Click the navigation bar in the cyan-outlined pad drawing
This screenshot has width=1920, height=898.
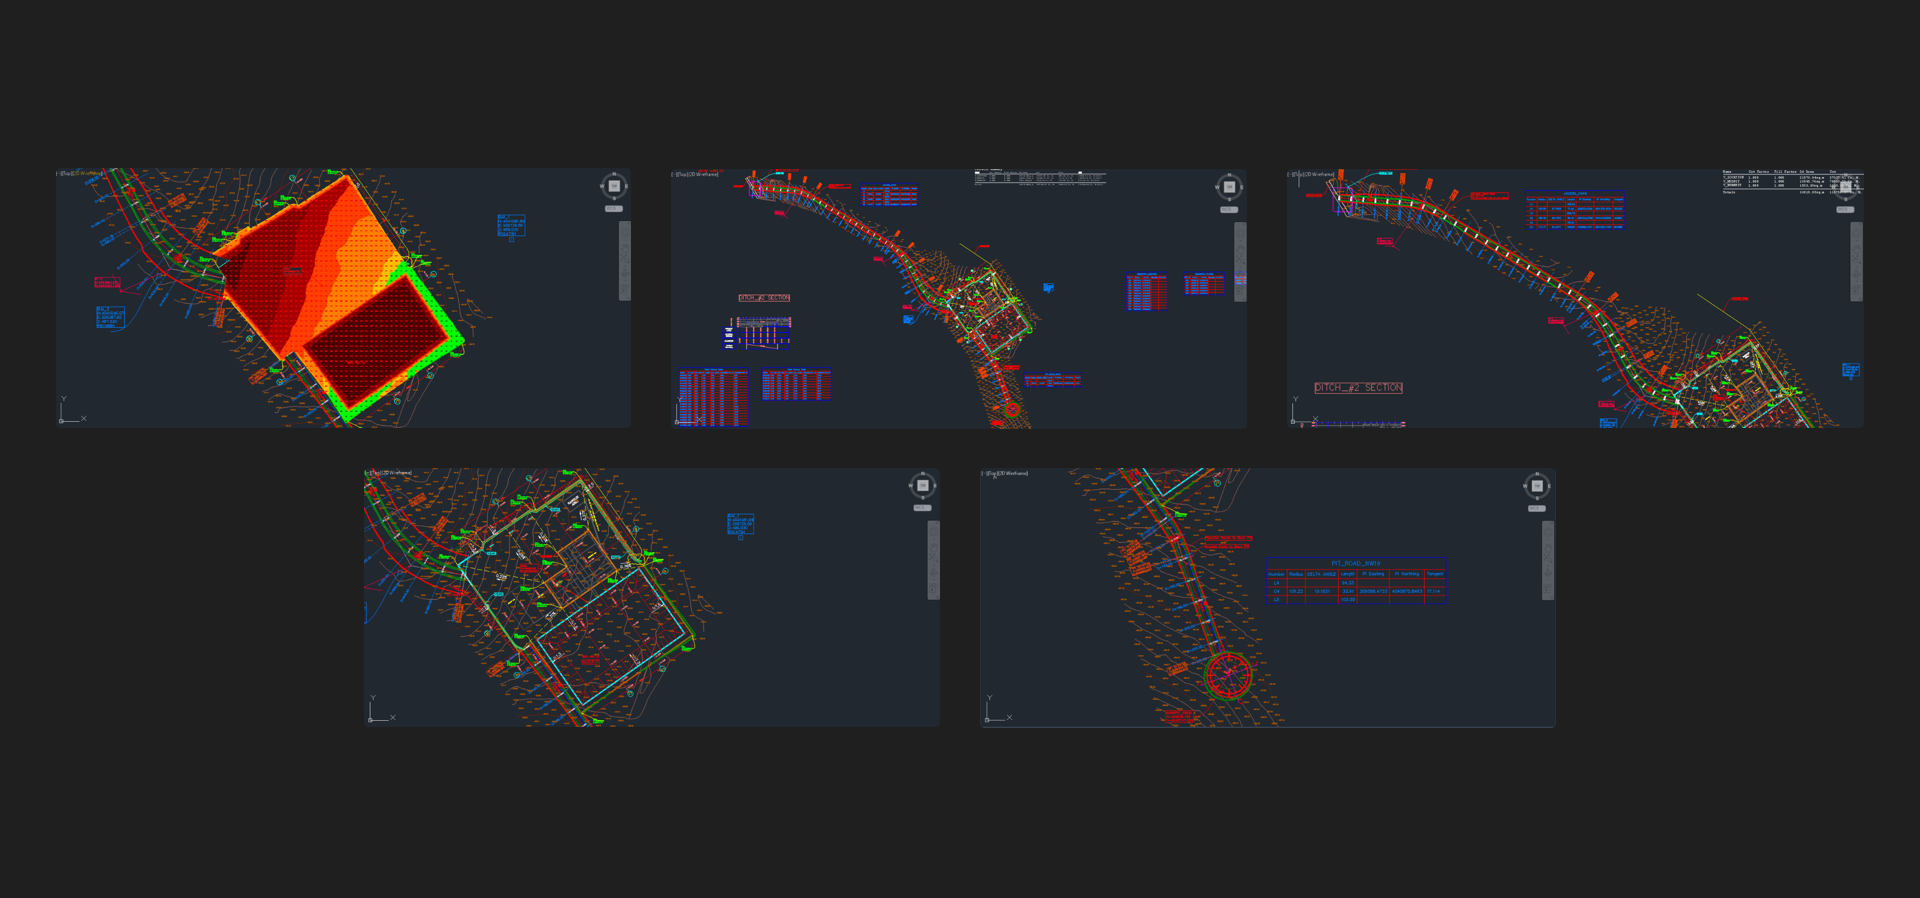pos(933,560)
